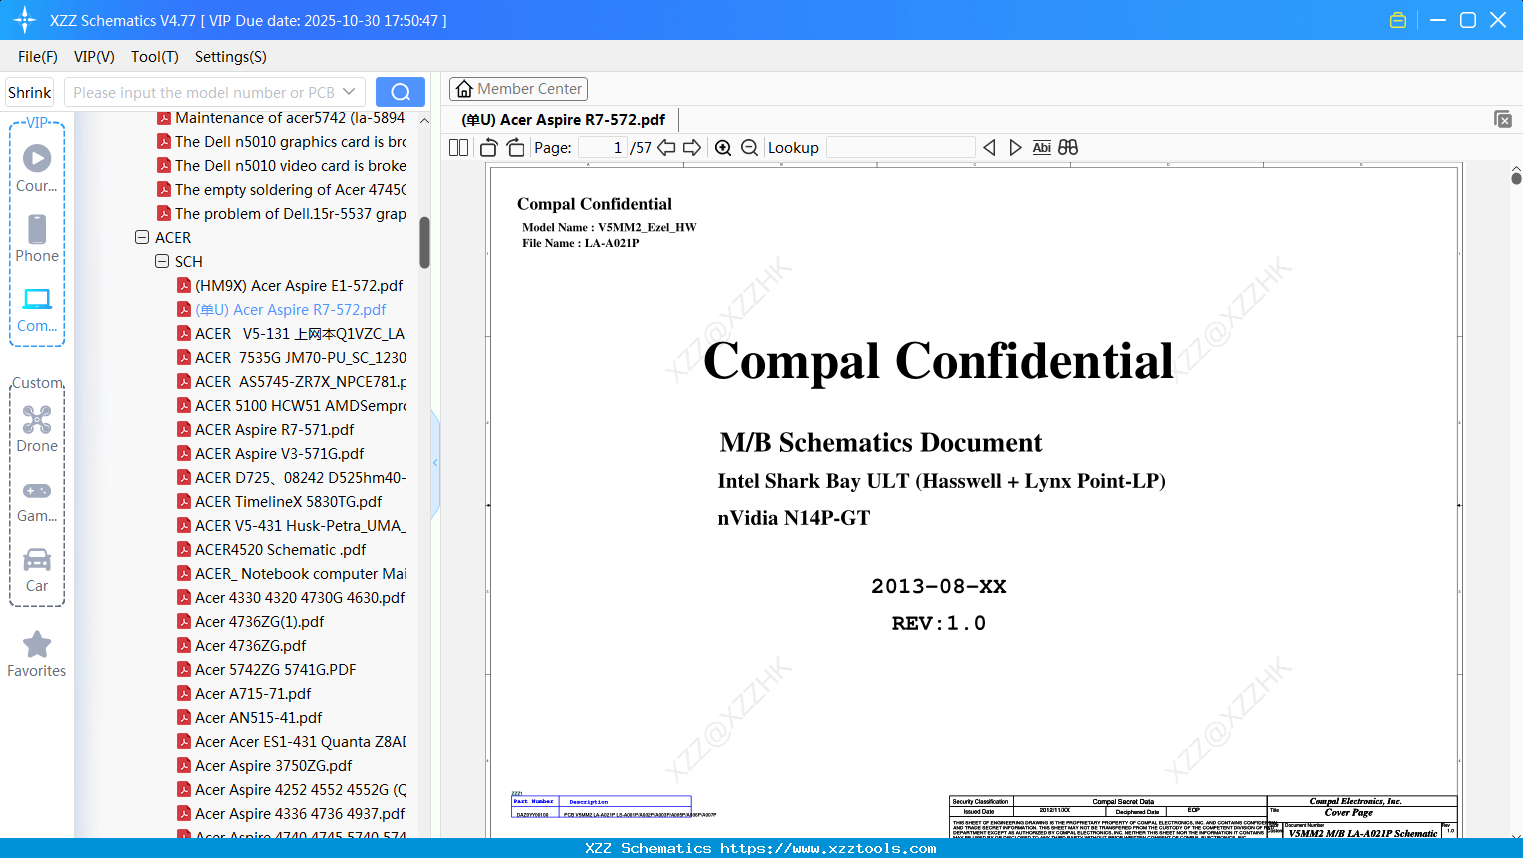Screen dimensions: 1523x858
Task: Open Acer 4736ZG.pdf
Action: (x=250, y=646)
